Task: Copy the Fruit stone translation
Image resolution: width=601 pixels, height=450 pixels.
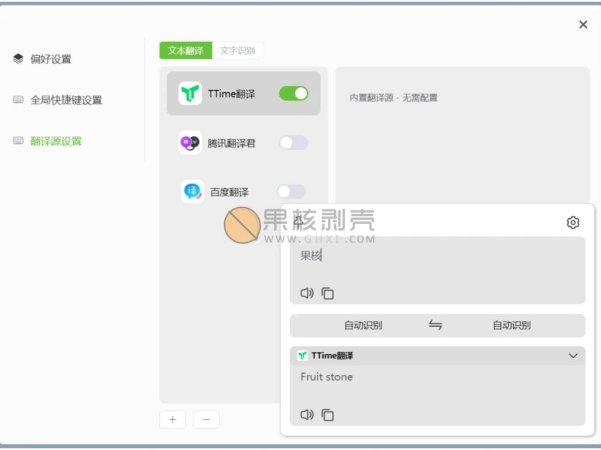Action: pyautogui.click(x=327, y=415)
